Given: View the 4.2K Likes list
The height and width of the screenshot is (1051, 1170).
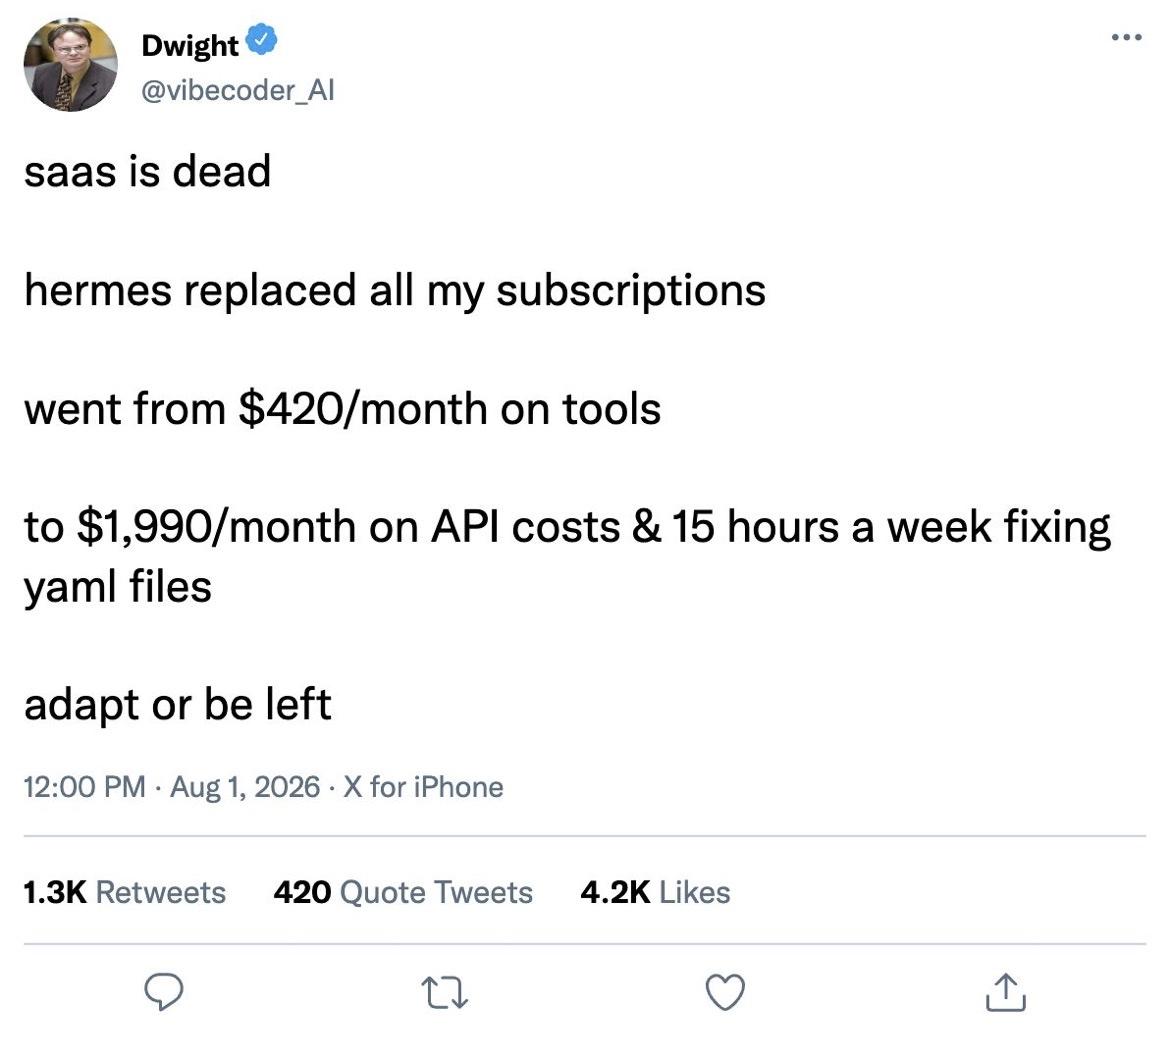Looking at the screenshot, I should point(655,892).
